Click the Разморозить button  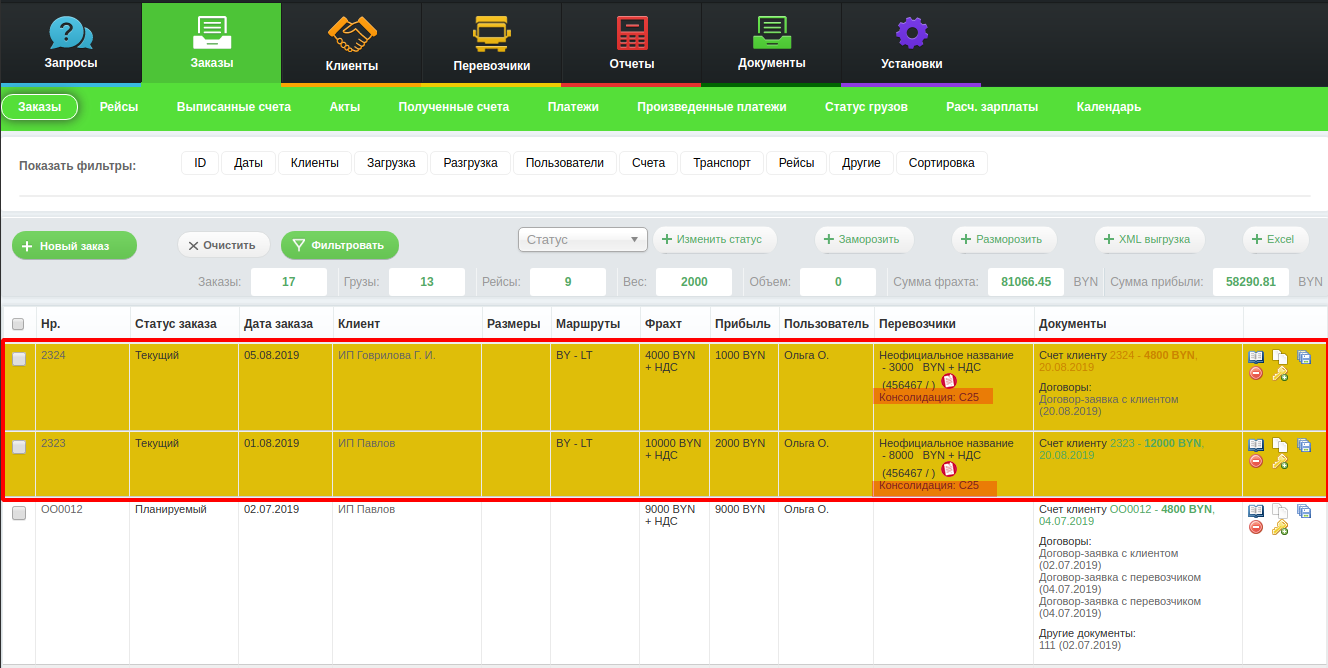tap(1006, 240)
